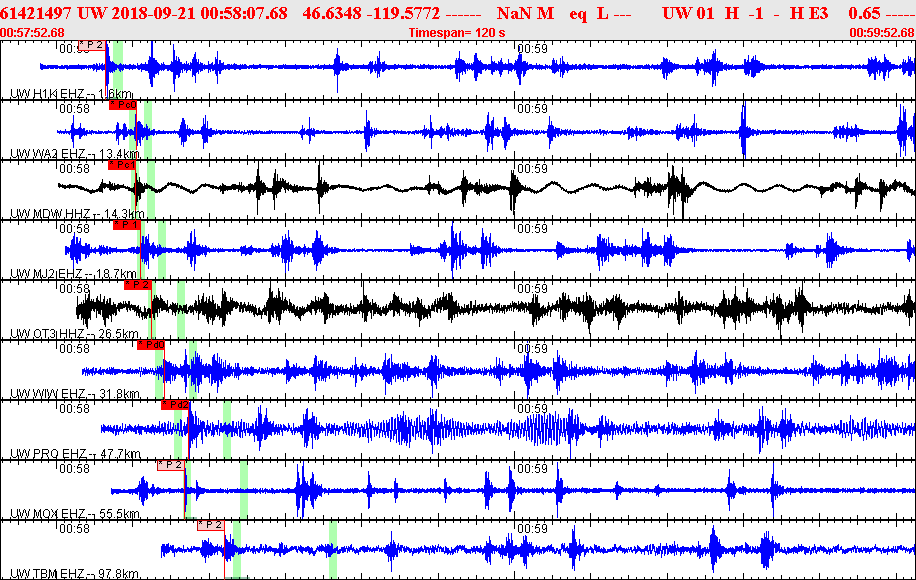Select the P 2 pick flag on H1K trace
This screenshot has width=916, height=580.
click(x=92, y=45)
